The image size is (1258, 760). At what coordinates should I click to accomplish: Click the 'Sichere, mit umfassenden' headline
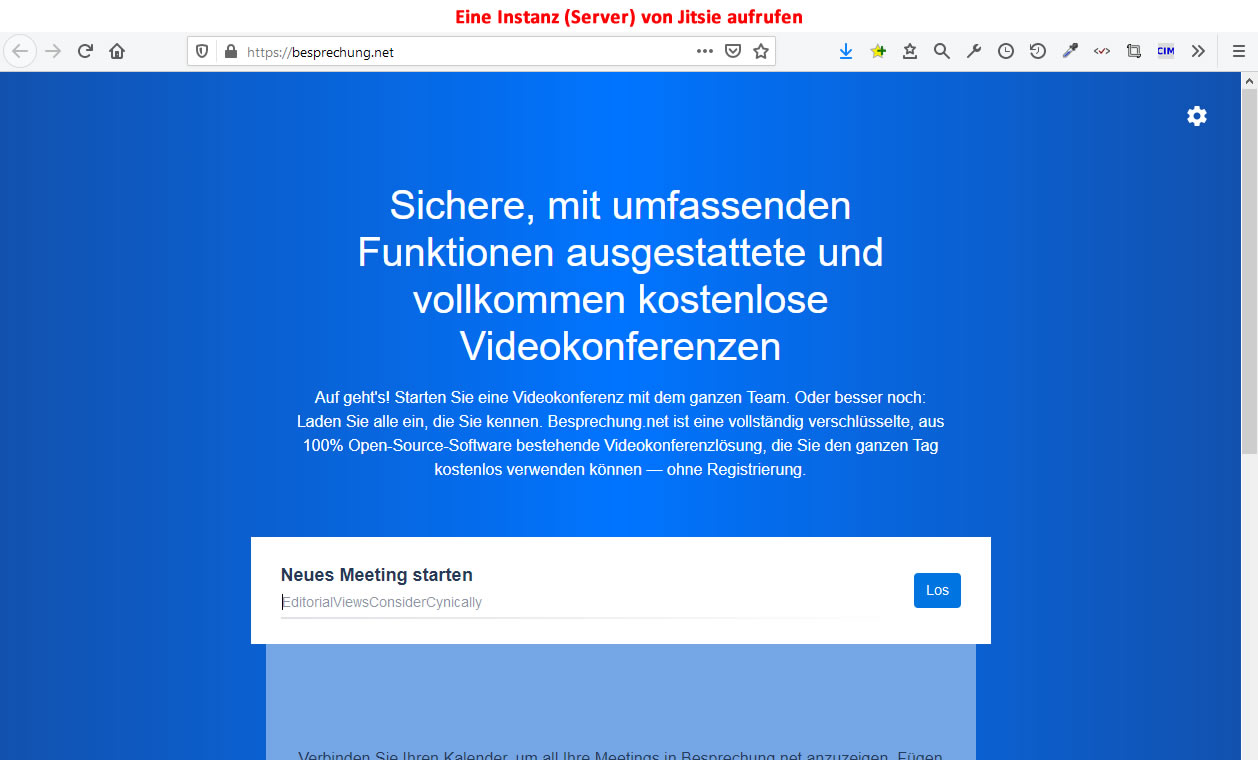[620, 276]
